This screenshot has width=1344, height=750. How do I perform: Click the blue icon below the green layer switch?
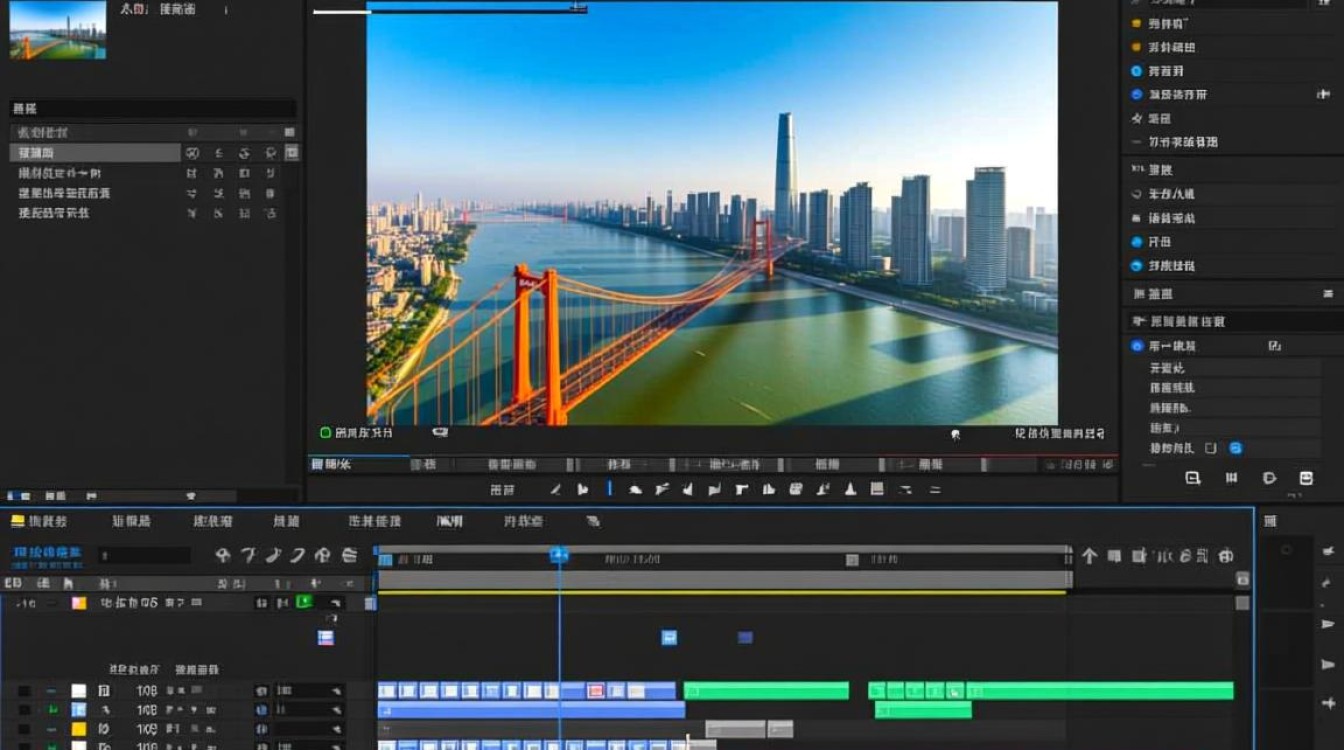[x=326, y=638]
